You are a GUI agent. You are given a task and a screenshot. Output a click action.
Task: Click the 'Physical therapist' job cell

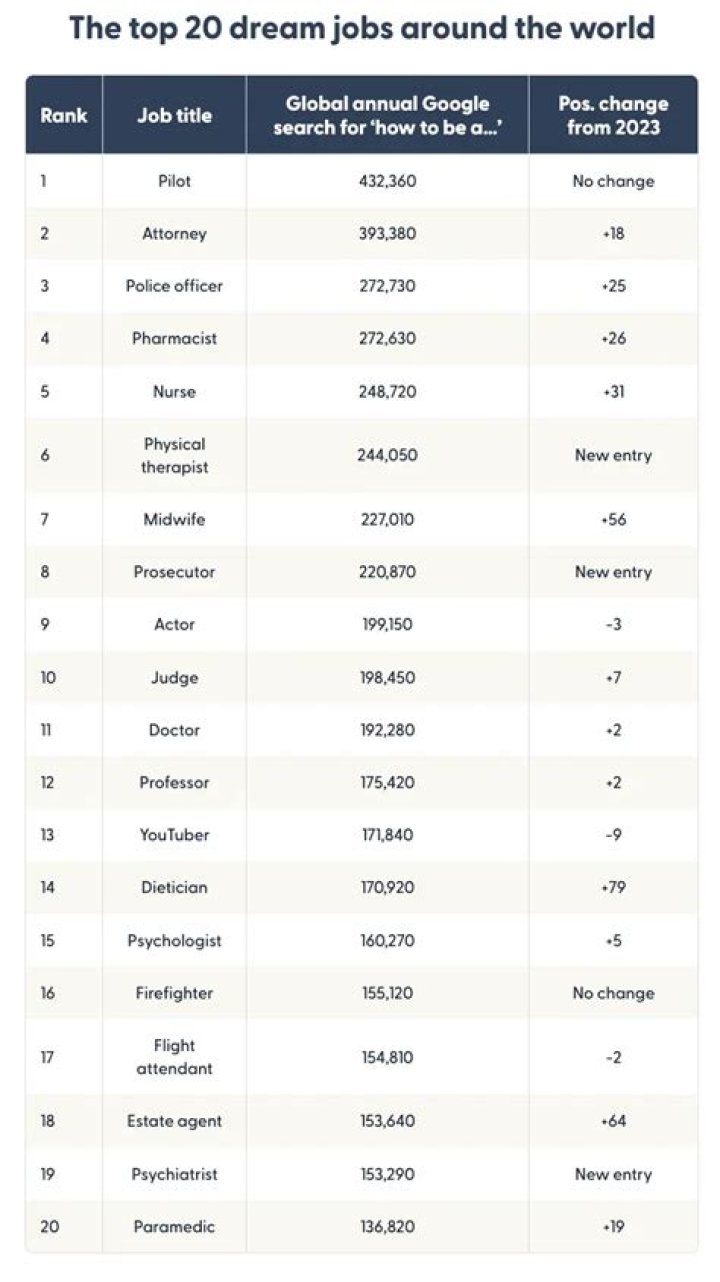point(174,455)
